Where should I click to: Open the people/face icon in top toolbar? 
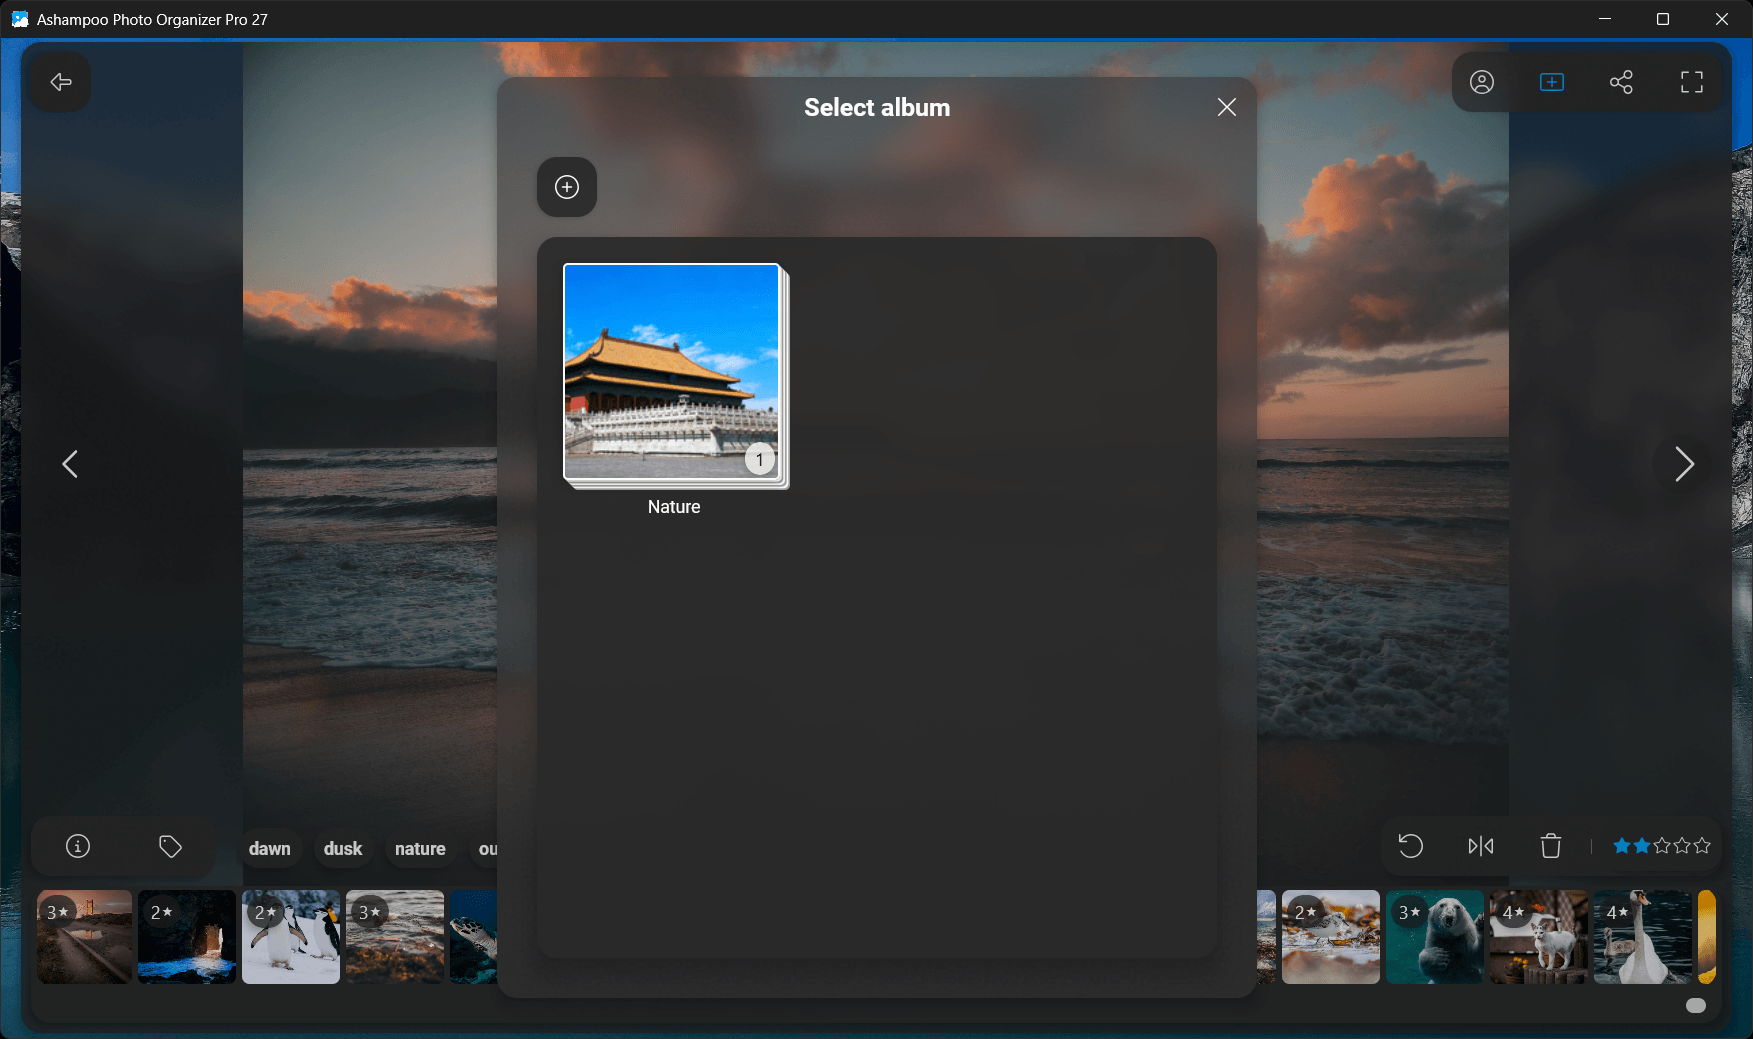[1482, 82]
